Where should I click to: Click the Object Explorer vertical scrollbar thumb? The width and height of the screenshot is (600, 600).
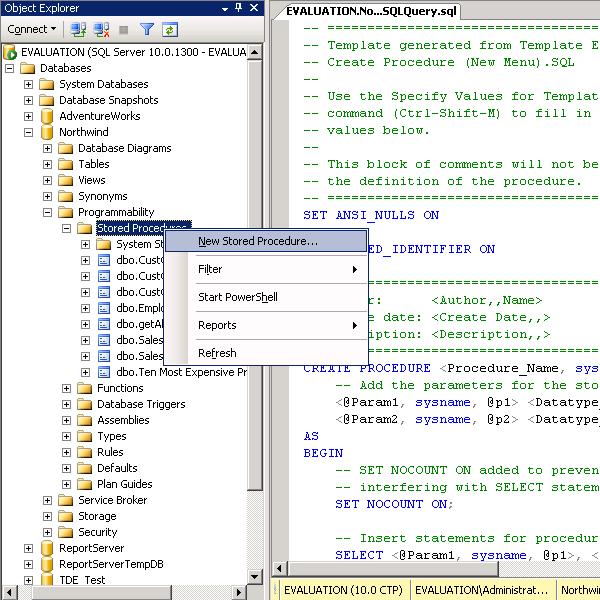(254, 276)
